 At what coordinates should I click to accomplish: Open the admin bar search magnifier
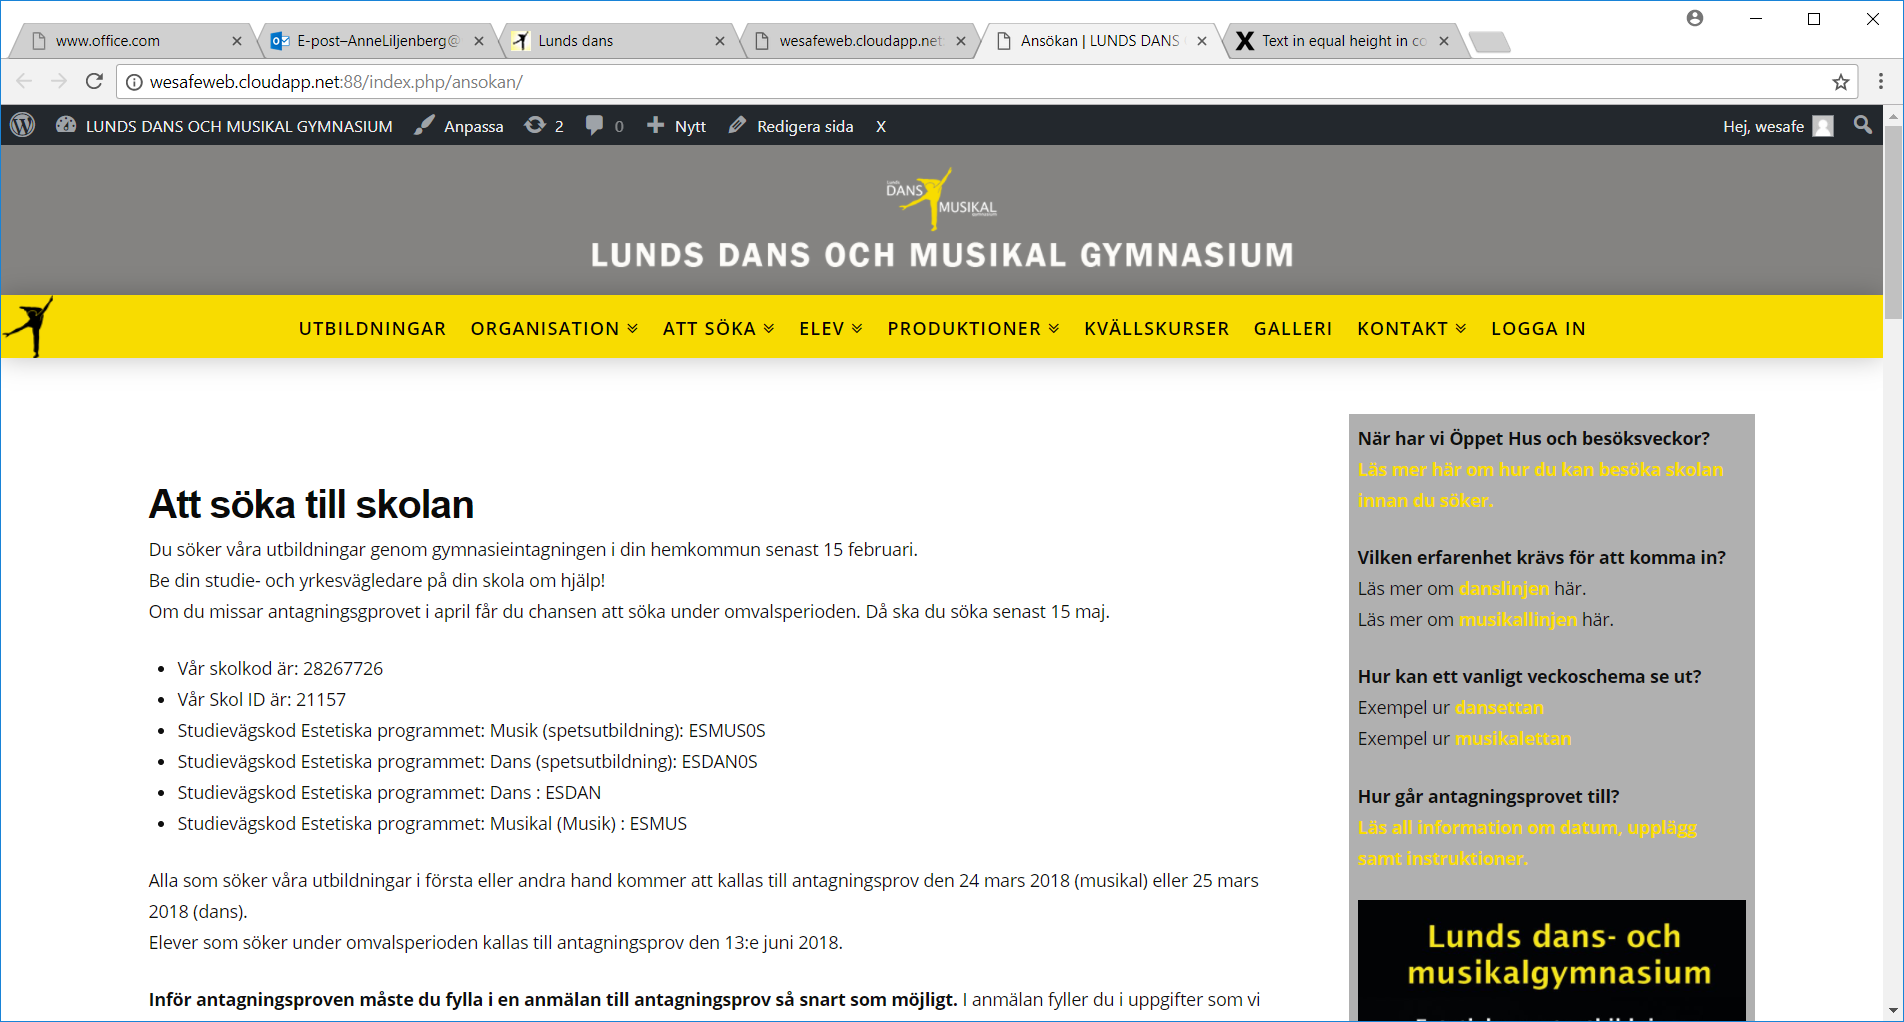pos(1863,125)
